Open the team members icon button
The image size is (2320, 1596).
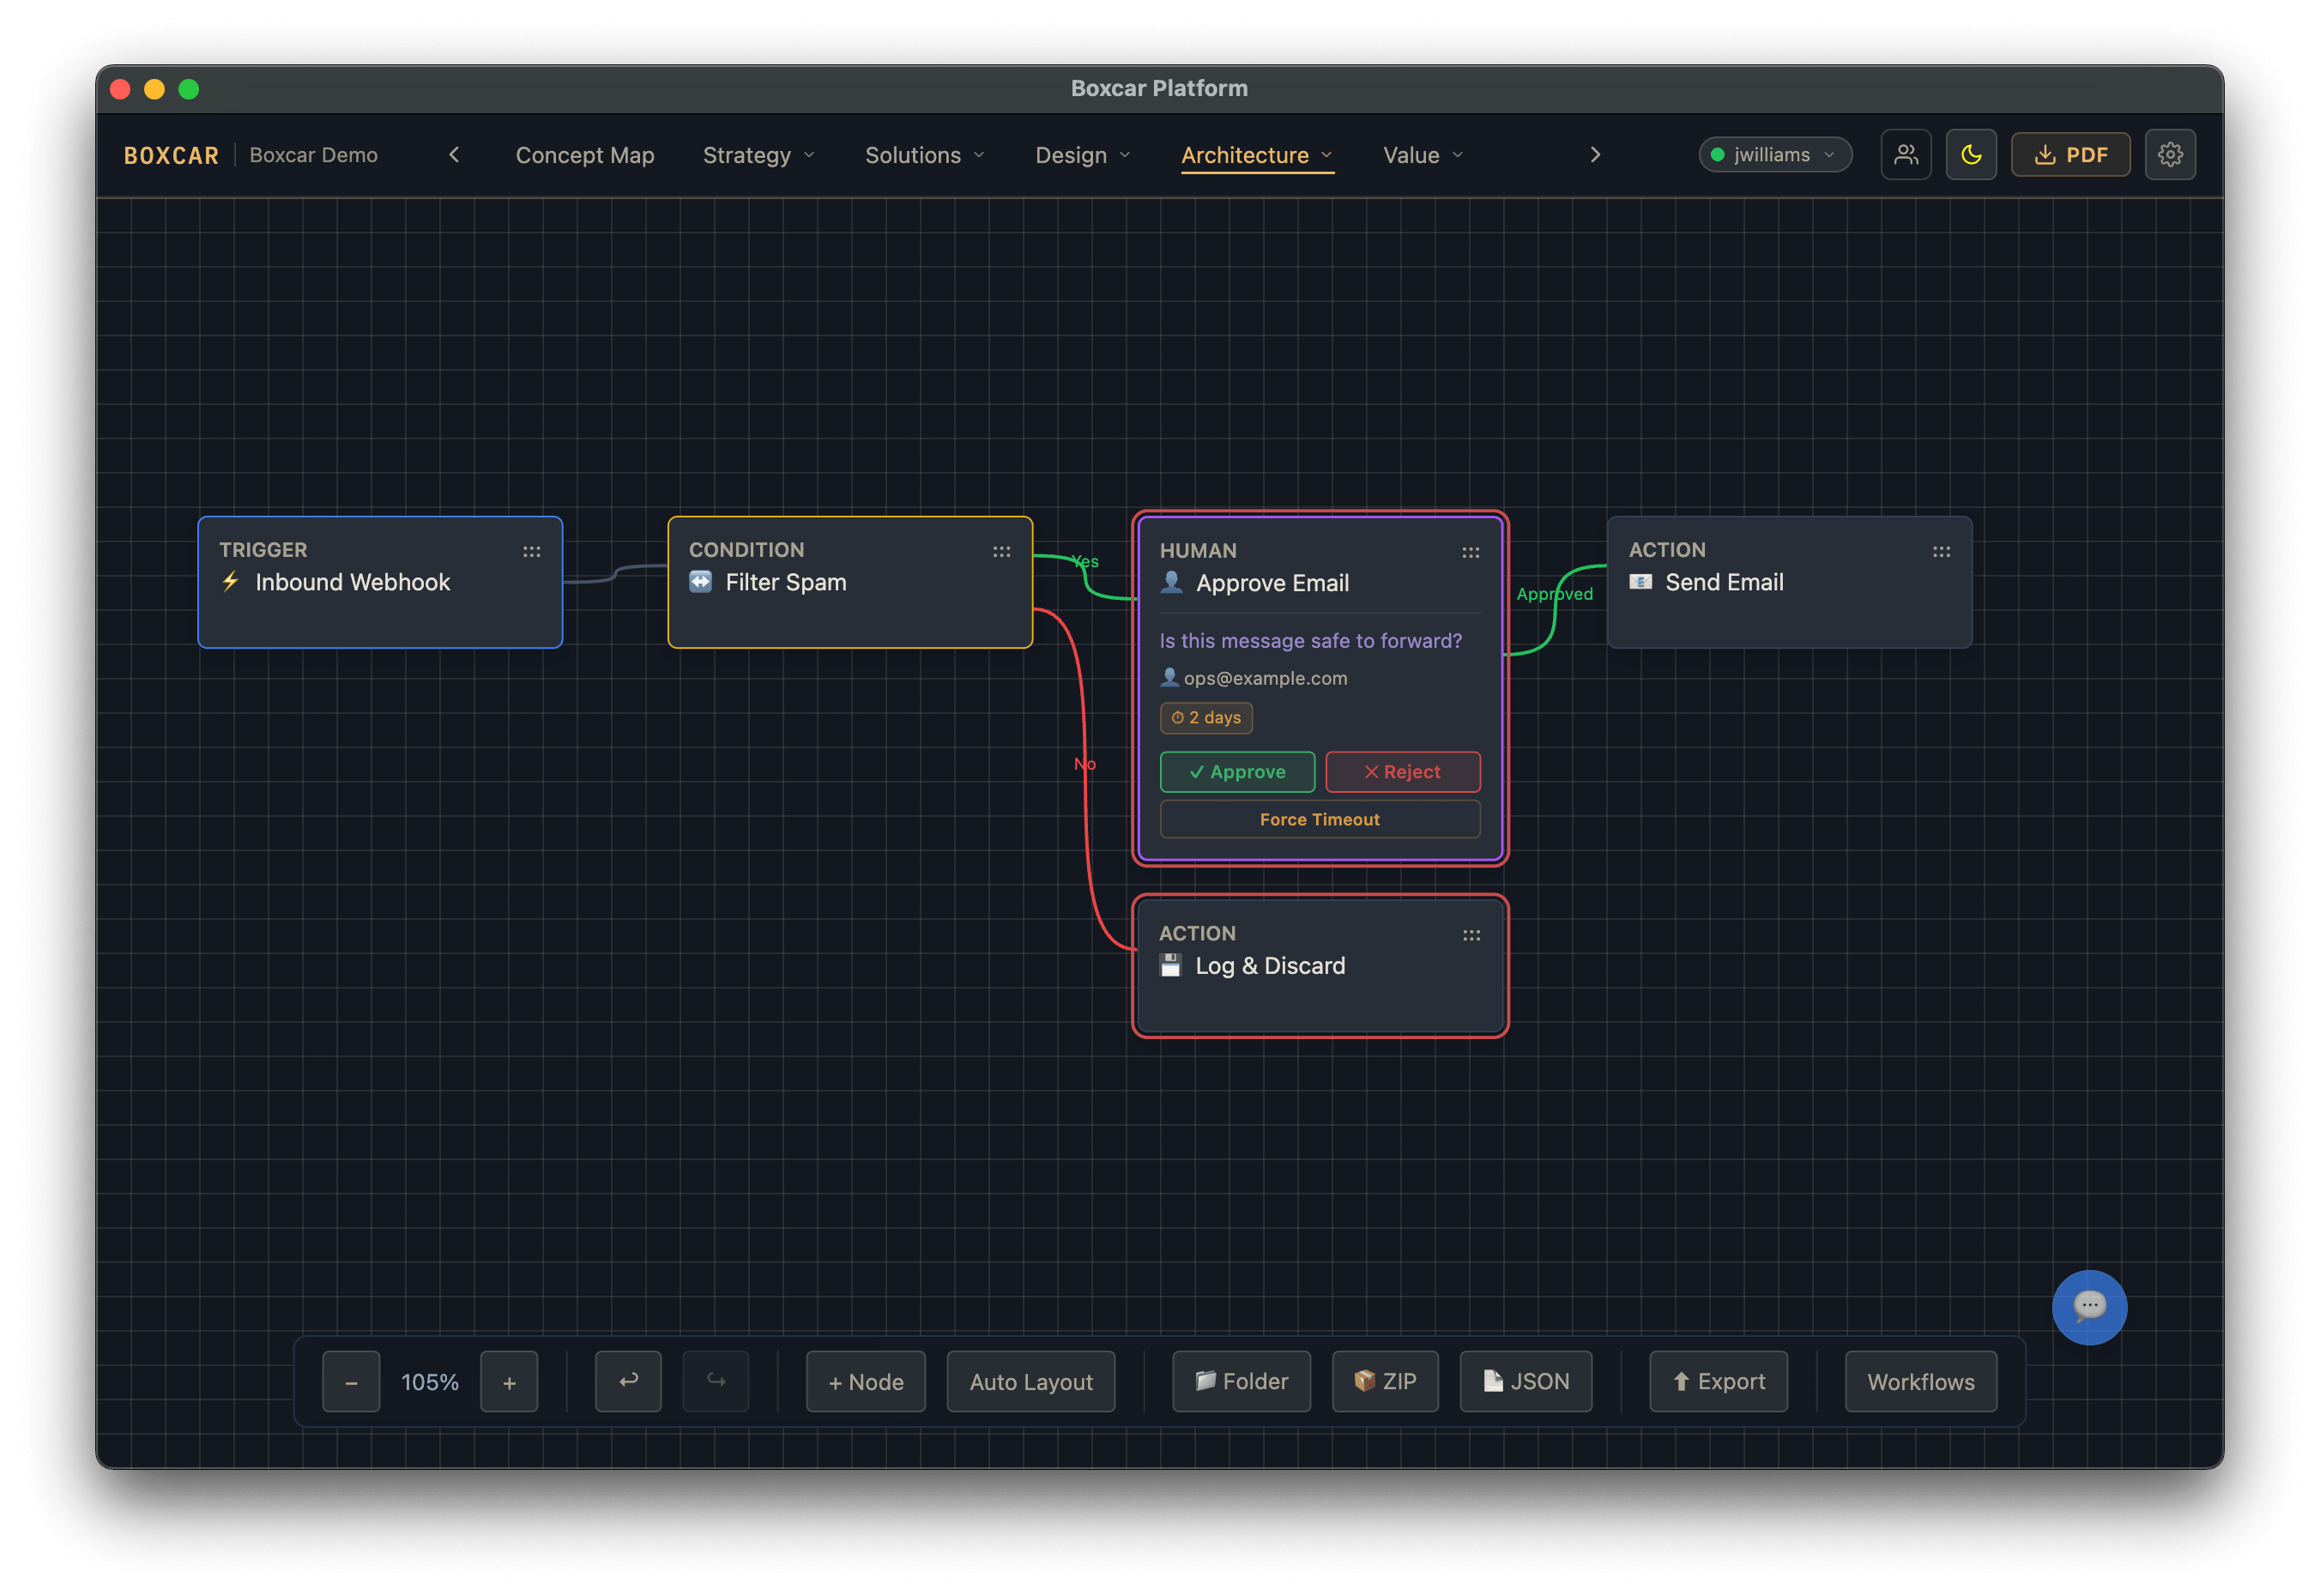(x=1905, y=155)
